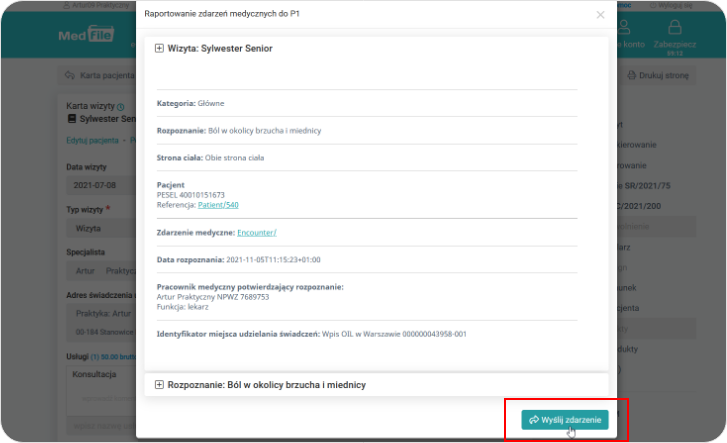Click the clock icon beside Karta wizyty
The image size is (727, 443).
click(x=121, y=105)
